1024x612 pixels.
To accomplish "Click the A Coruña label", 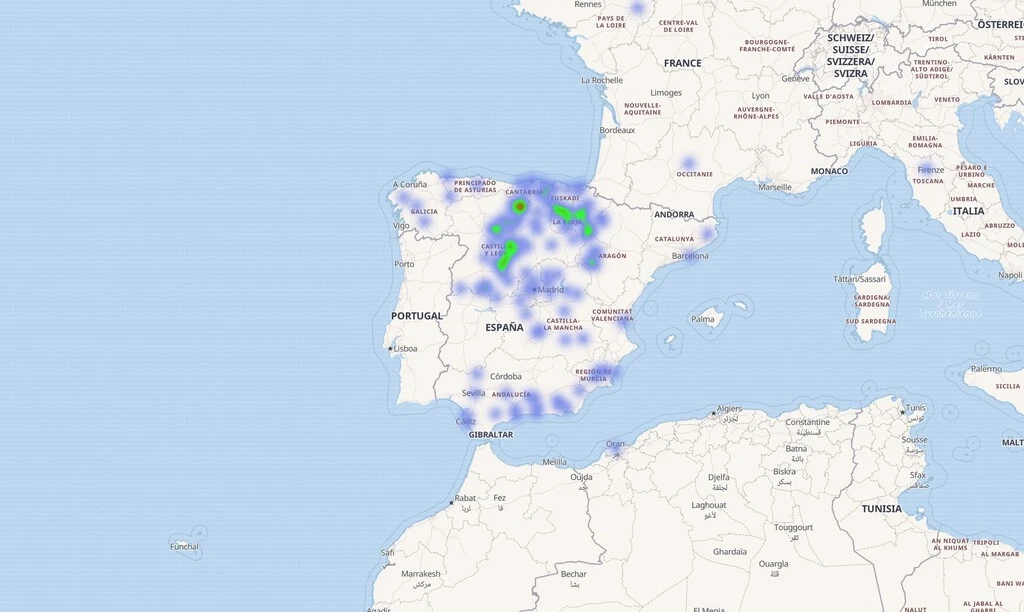I will click(x=409, y=185).
